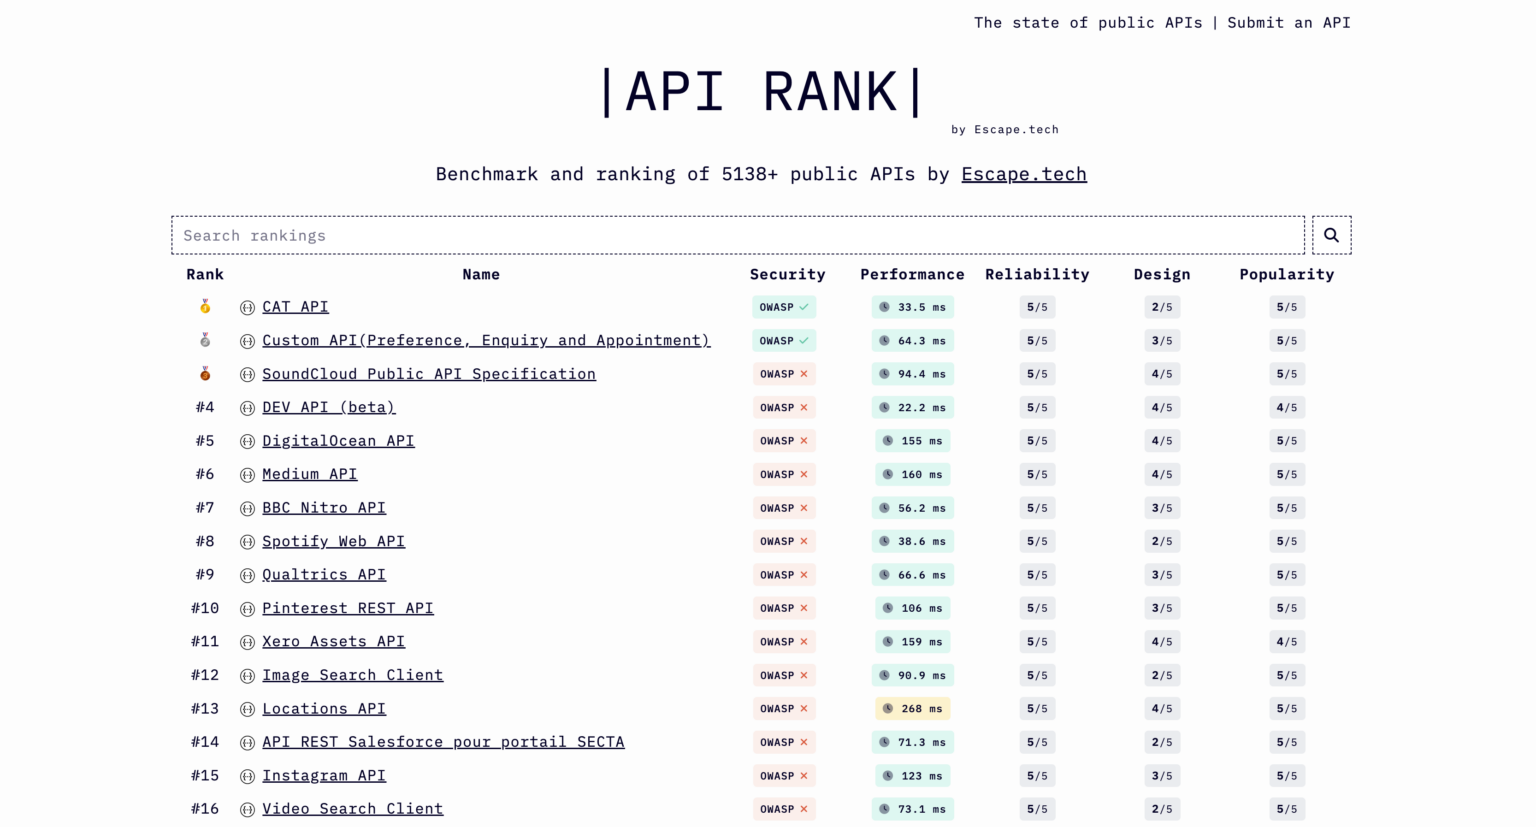Click the OWASP check badge for CAT API
The height and width of the screenshot is (827, 1536).
tap(784, 307)
